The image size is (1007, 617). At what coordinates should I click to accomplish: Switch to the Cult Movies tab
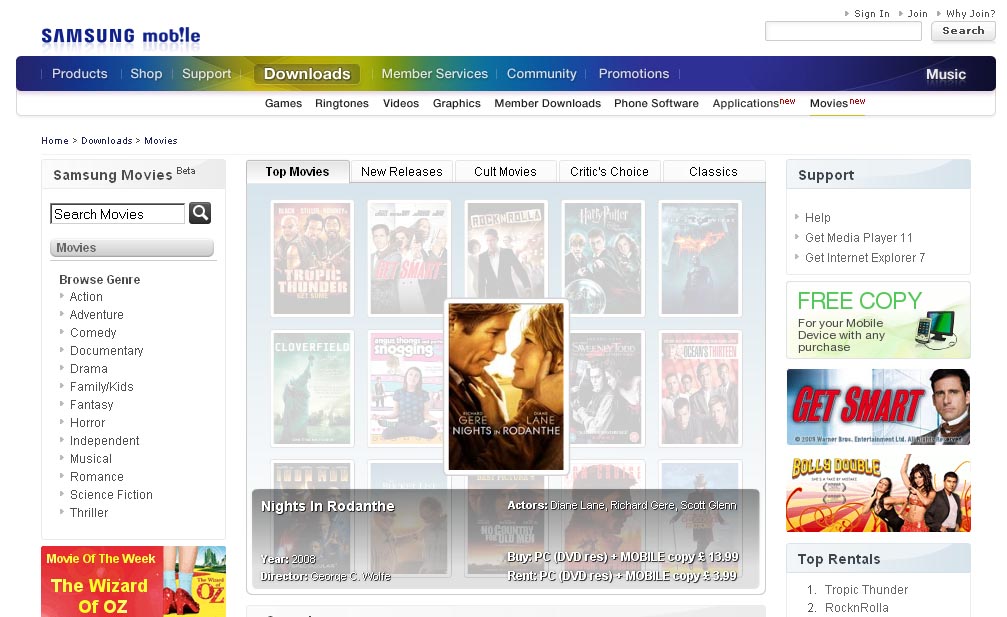(505, 172)
